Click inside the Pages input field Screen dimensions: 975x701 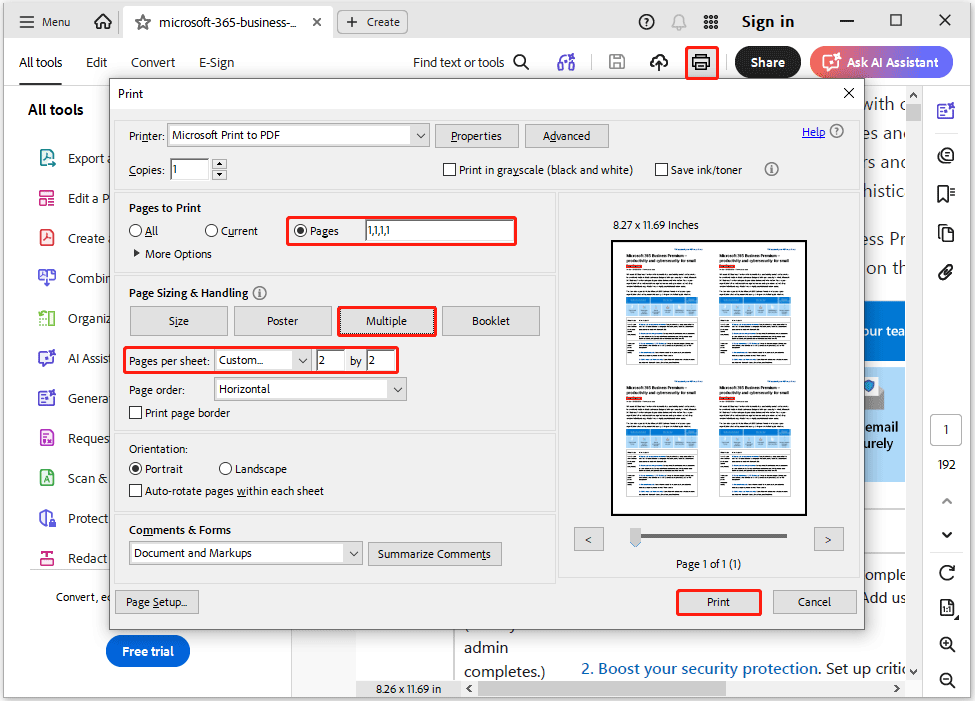440,230
